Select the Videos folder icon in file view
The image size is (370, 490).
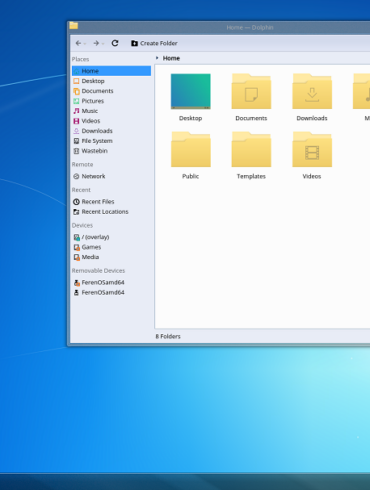[312, 149]
